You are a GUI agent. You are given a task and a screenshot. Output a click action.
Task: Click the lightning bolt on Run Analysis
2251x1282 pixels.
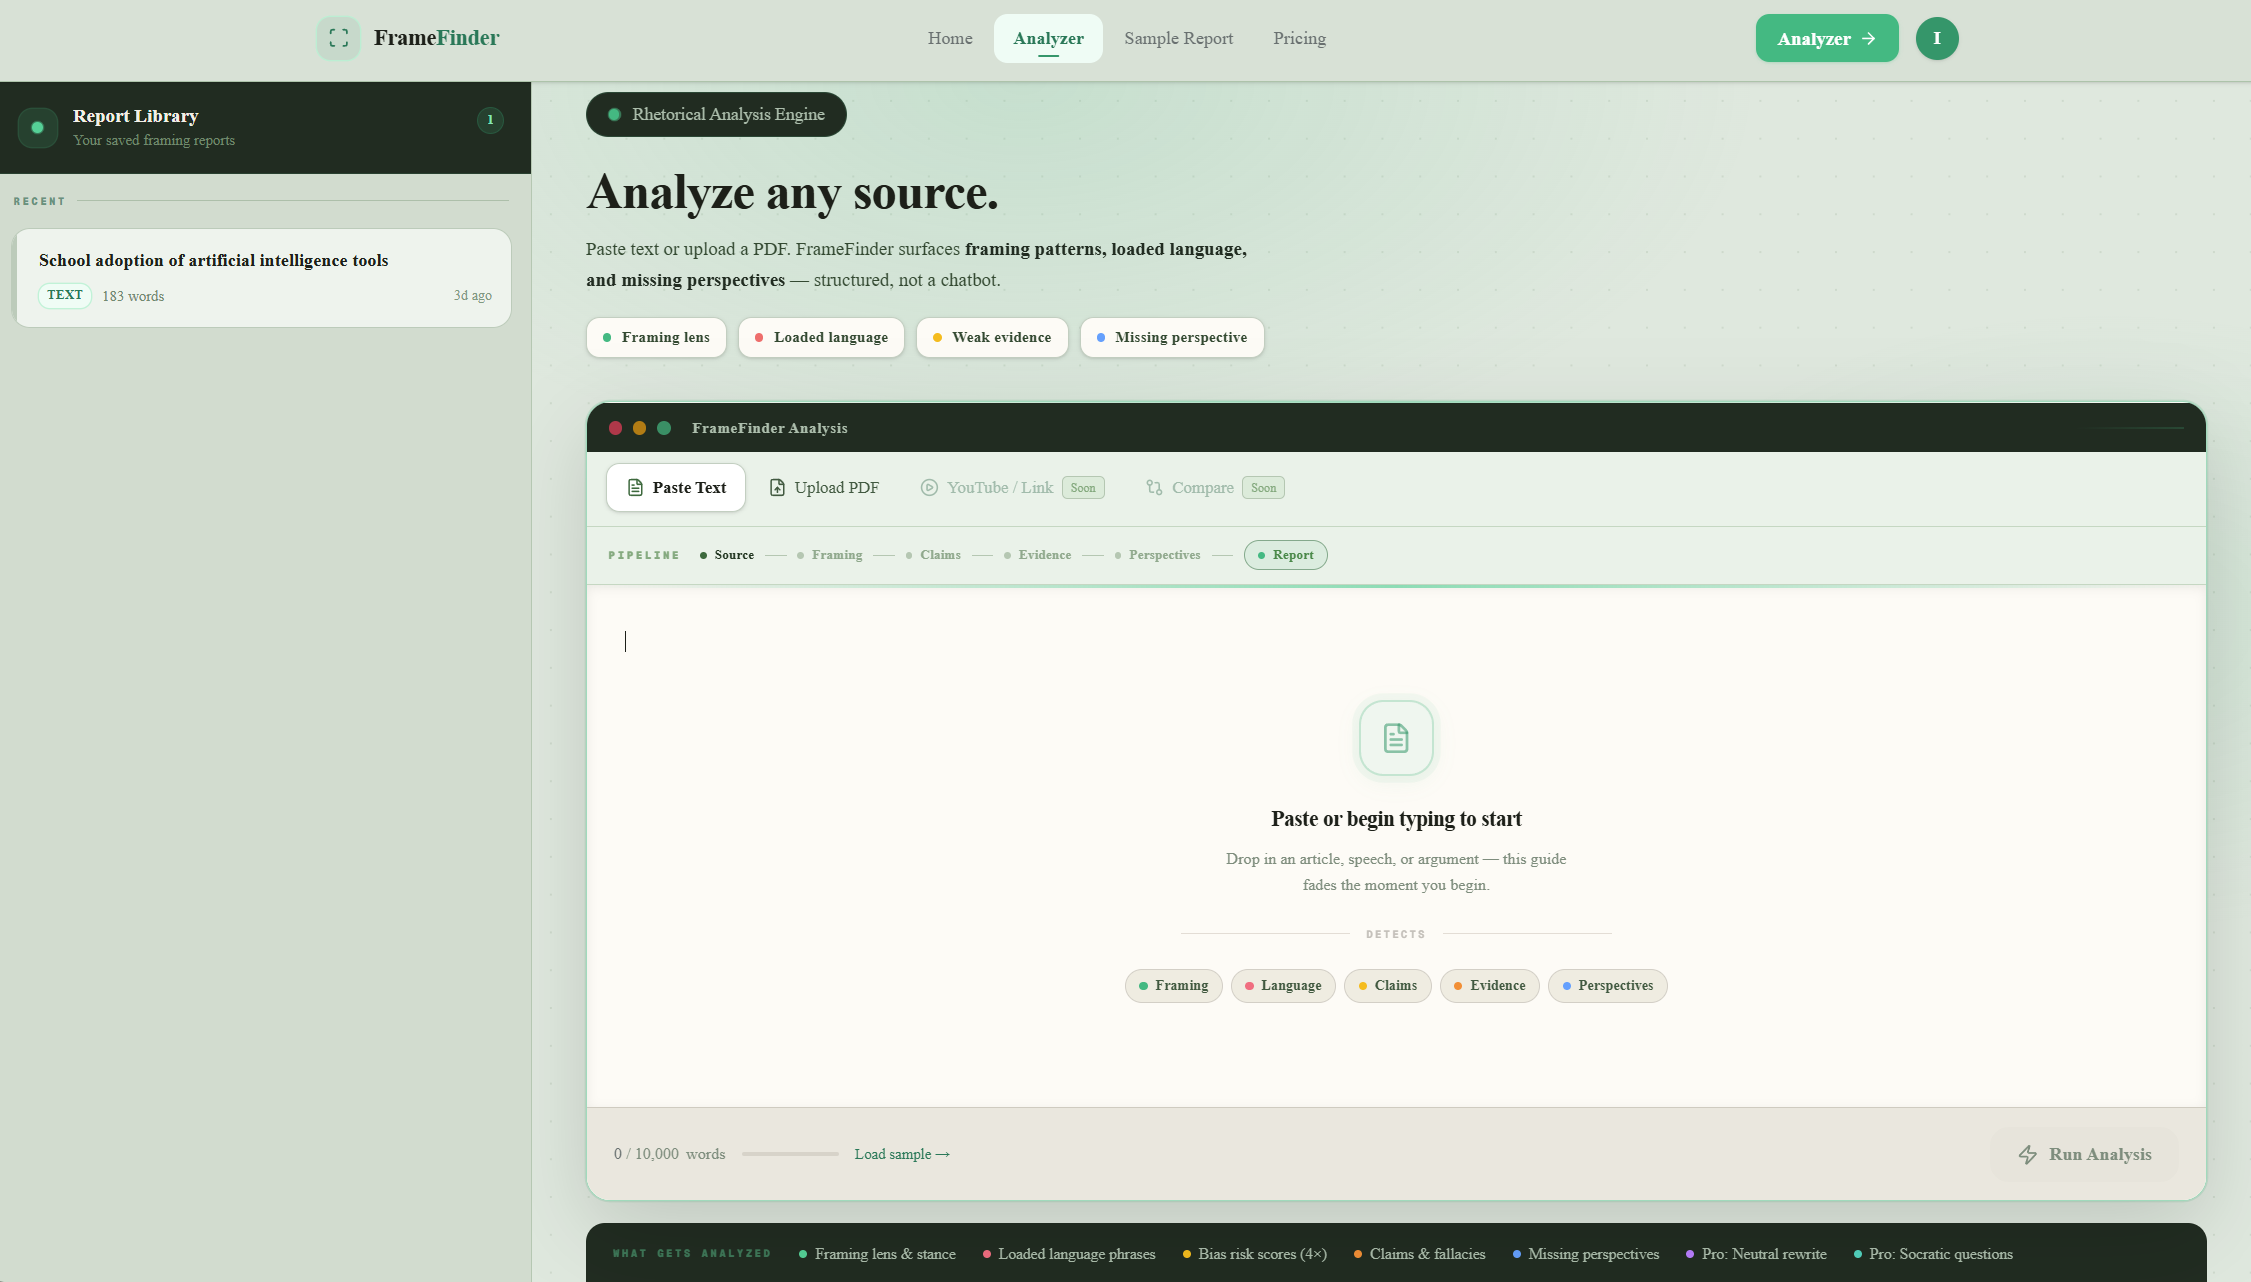click(x=2027, y=1155)
